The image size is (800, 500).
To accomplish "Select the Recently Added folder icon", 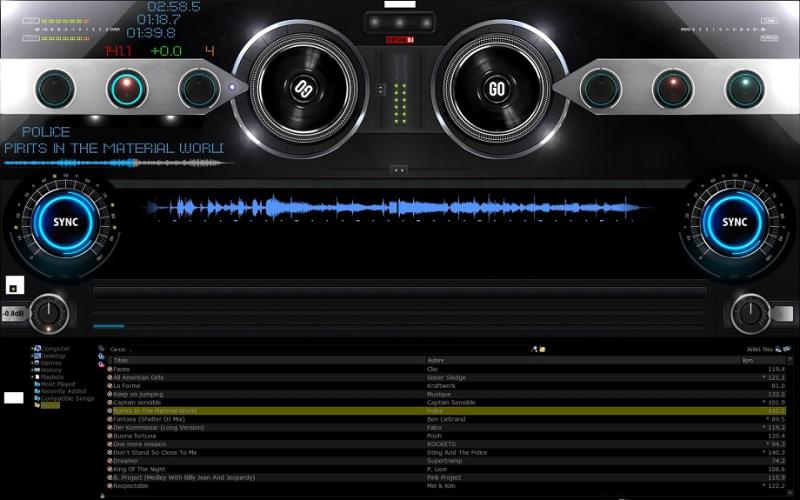I will click(x=37, y=391).
